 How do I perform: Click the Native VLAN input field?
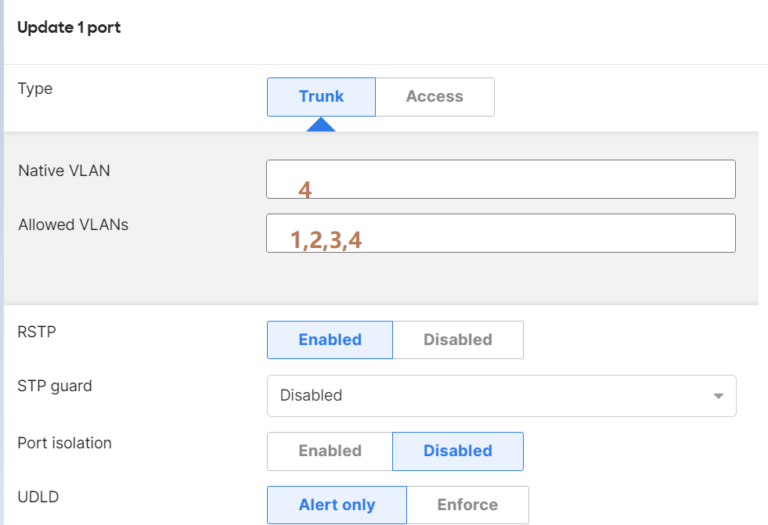501,179
